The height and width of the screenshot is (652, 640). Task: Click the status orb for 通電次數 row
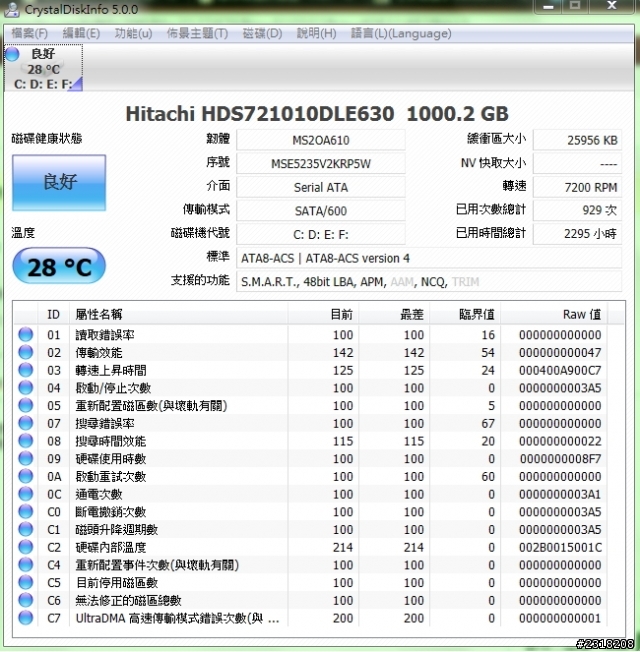point(26,494)
